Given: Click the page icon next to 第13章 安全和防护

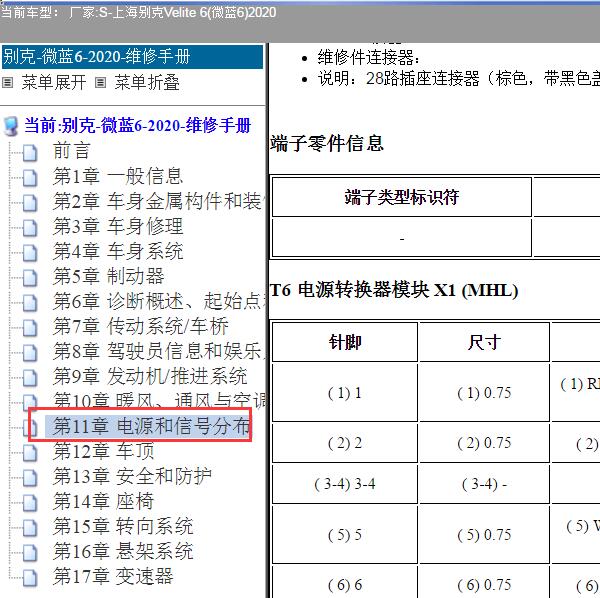Looking at the screenshot, I should coord(30,478).
